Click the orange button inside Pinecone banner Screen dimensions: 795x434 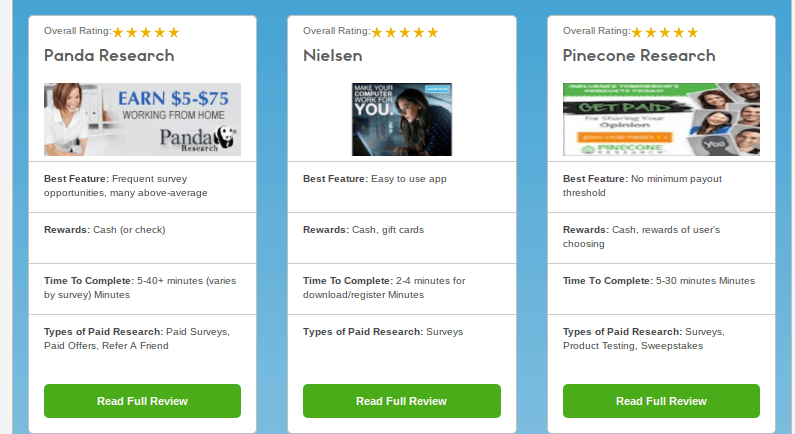[625, 137]
